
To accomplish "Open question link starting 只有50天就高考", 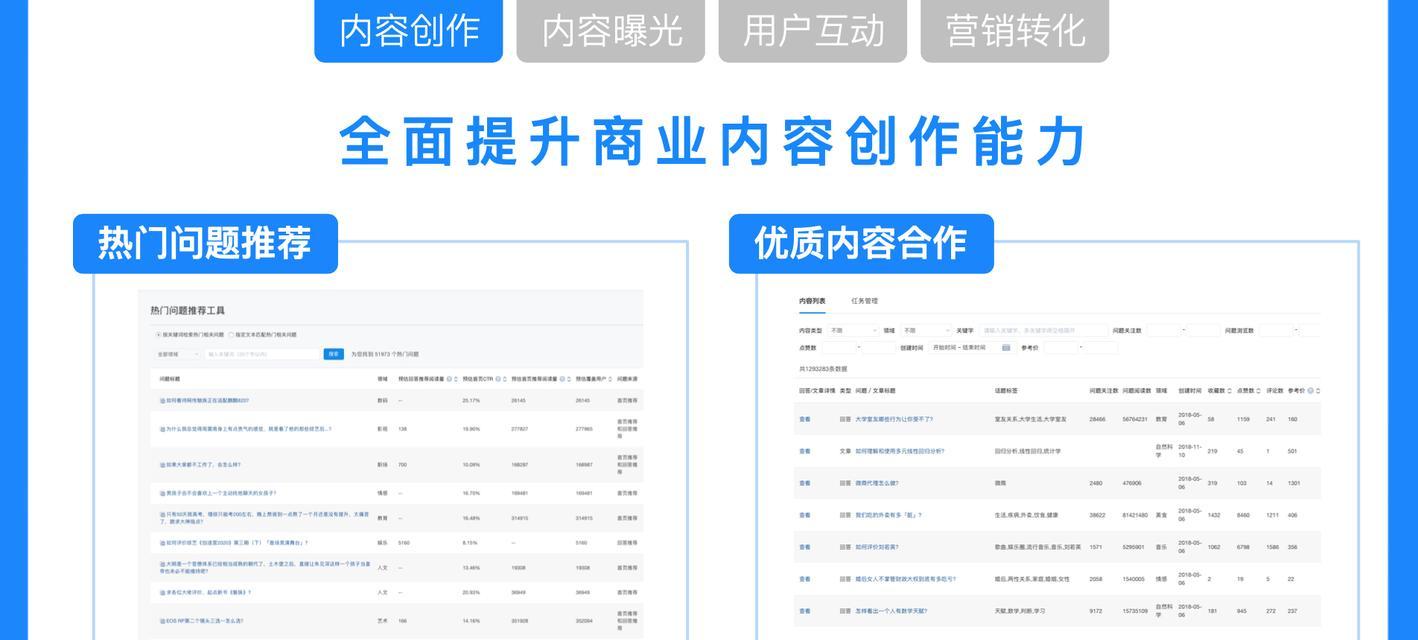I will click(264, 518).
